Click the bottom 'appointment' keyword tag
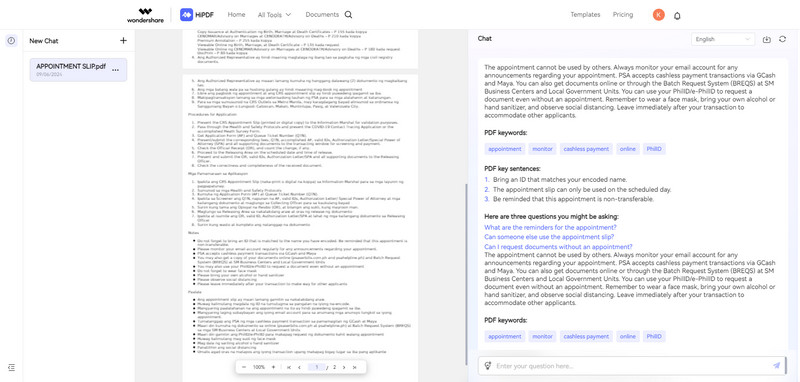The width and height of the screenshot is (800, 382). [x=505, y=337]
